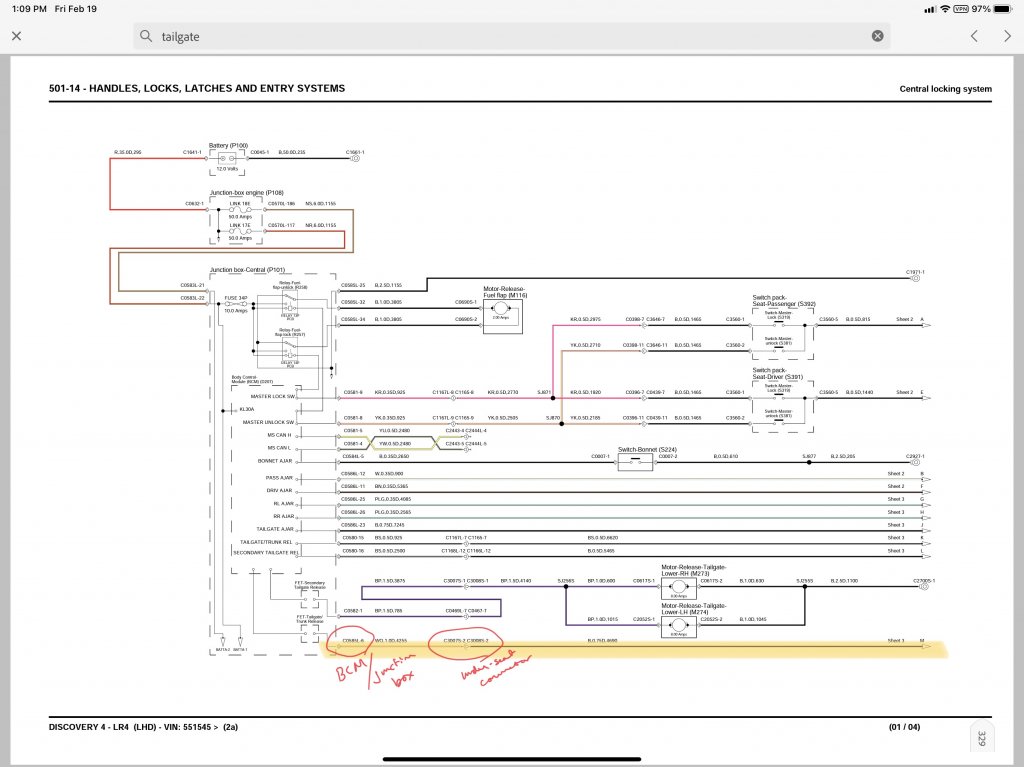
Task: Select the "Seat-Driver (S391)" switch pack label
Action: pyautogui.click(x=777, y=377)
